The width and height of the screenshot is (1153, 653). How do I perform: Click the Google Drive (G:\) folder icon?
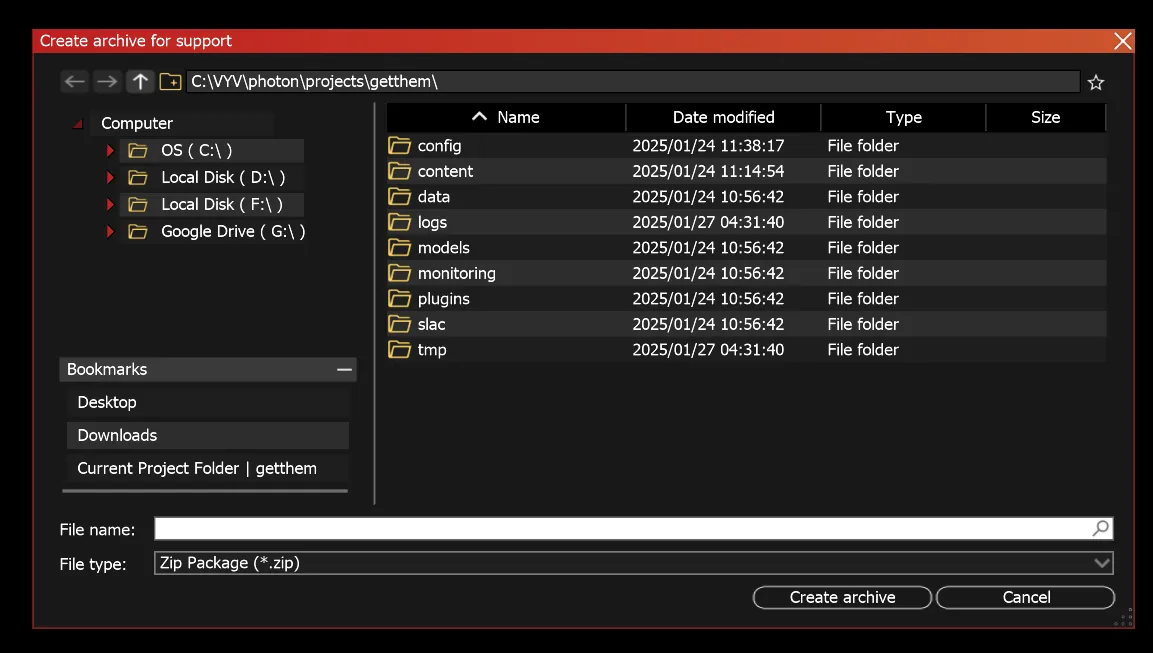[x=138, y=232]
